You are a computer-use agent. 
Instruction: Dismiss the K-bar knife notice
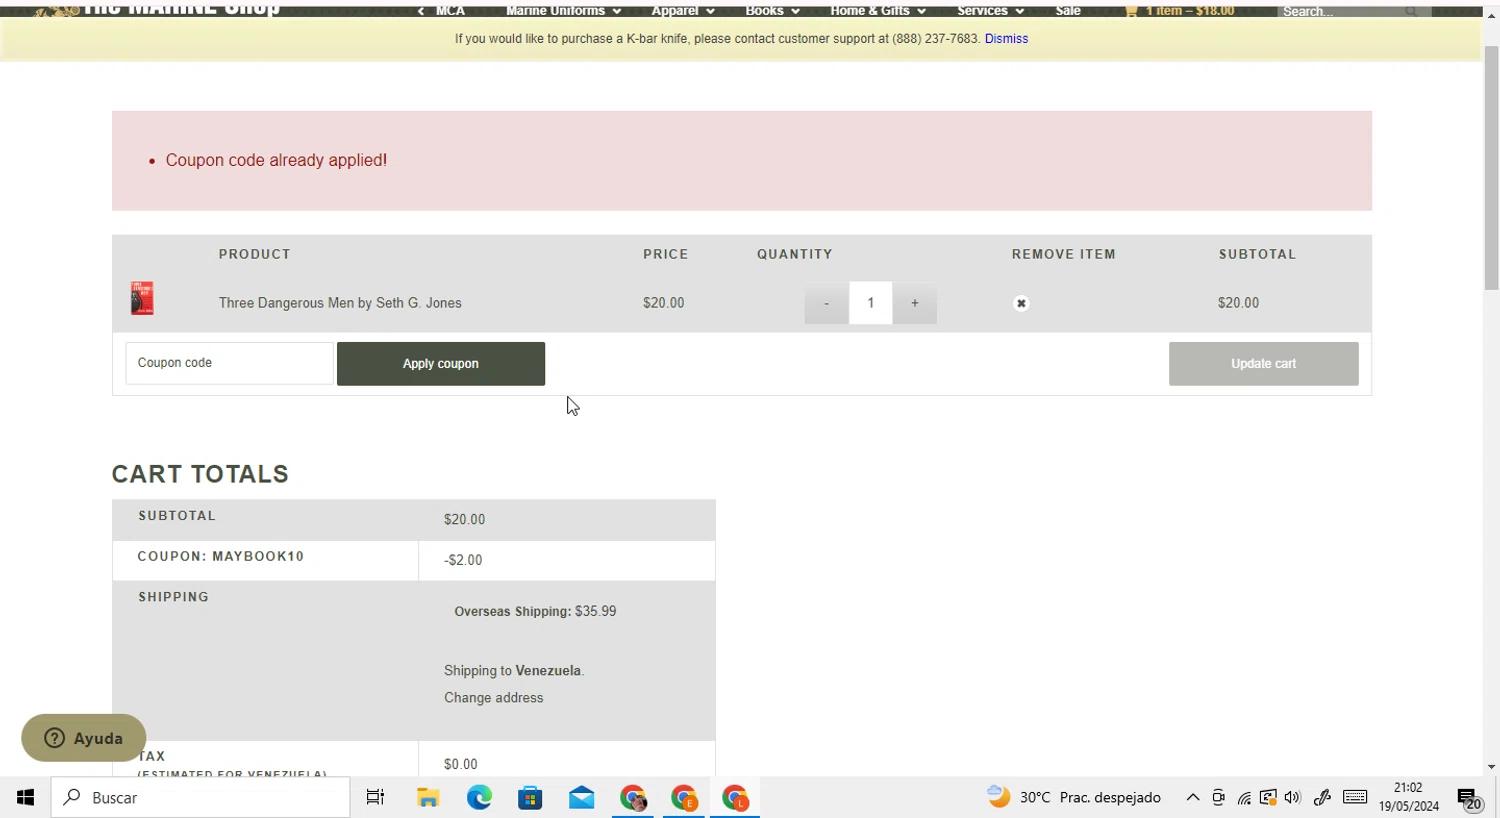[1006, 39]
